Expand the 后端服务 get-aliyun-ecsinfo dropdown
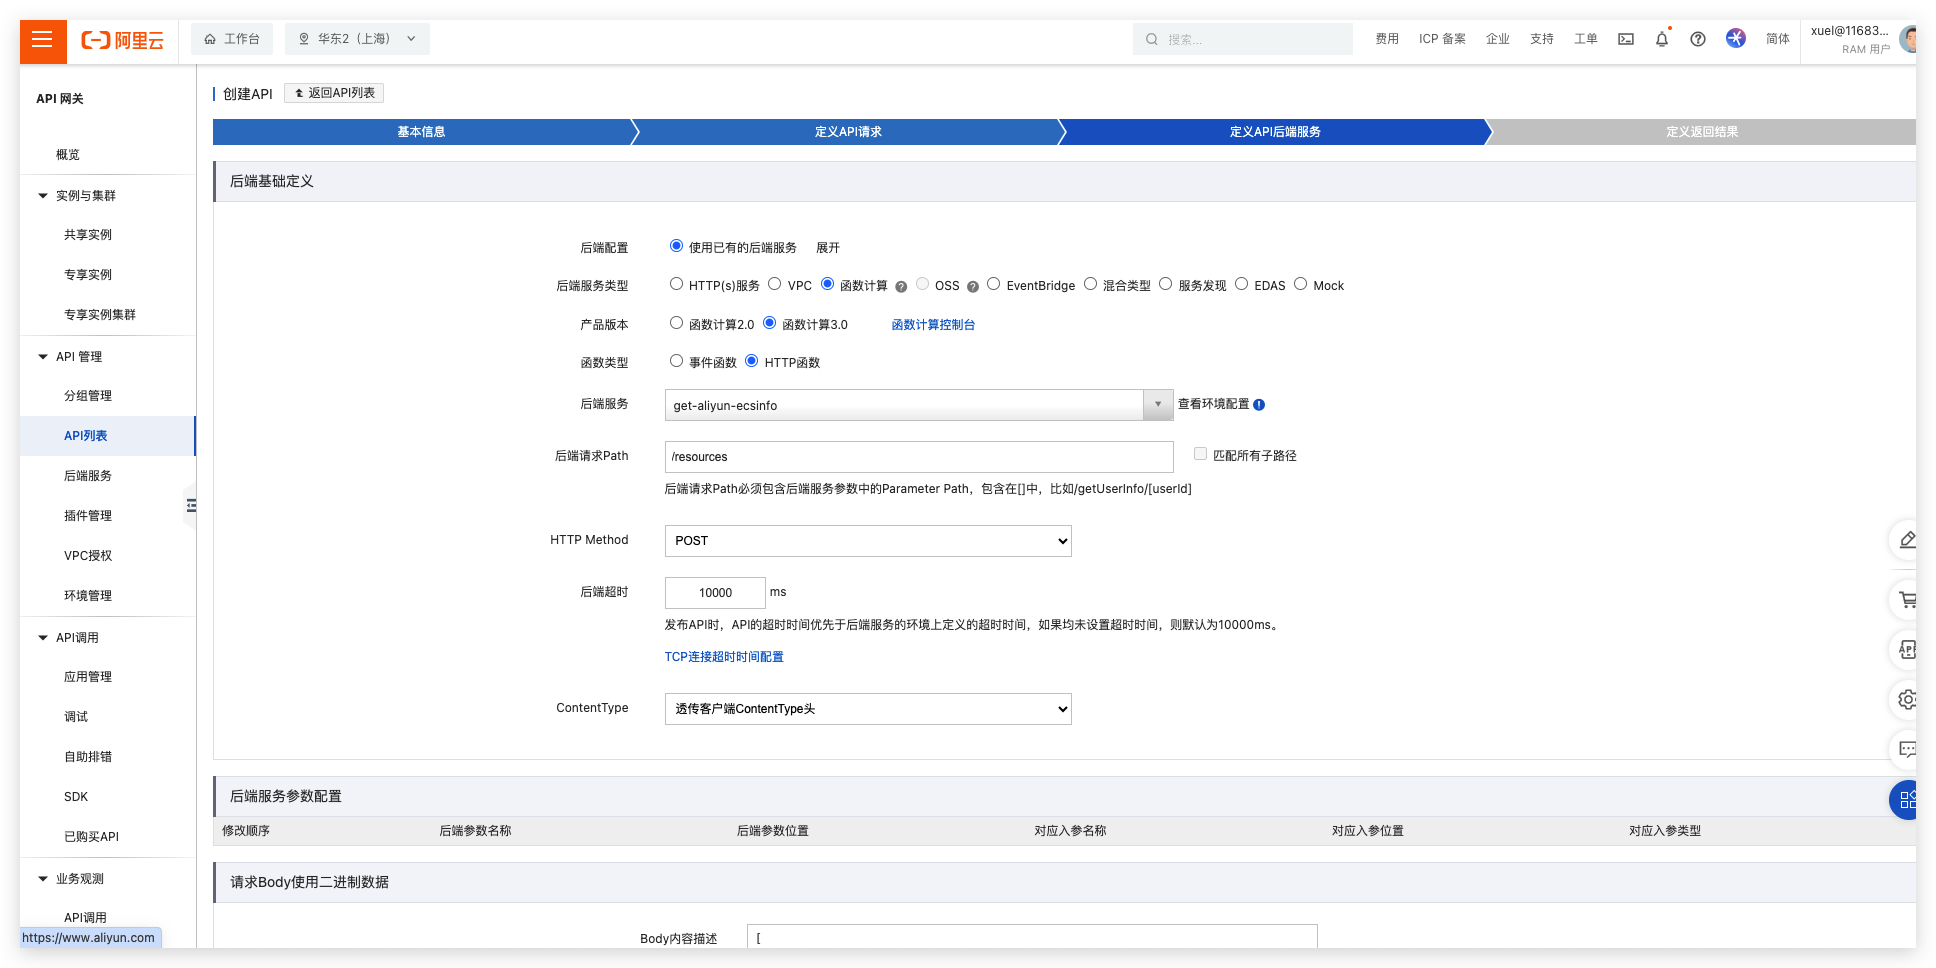Viewport: 1936px width, 968px height. pyautogui.click(x=1157, y=405)
